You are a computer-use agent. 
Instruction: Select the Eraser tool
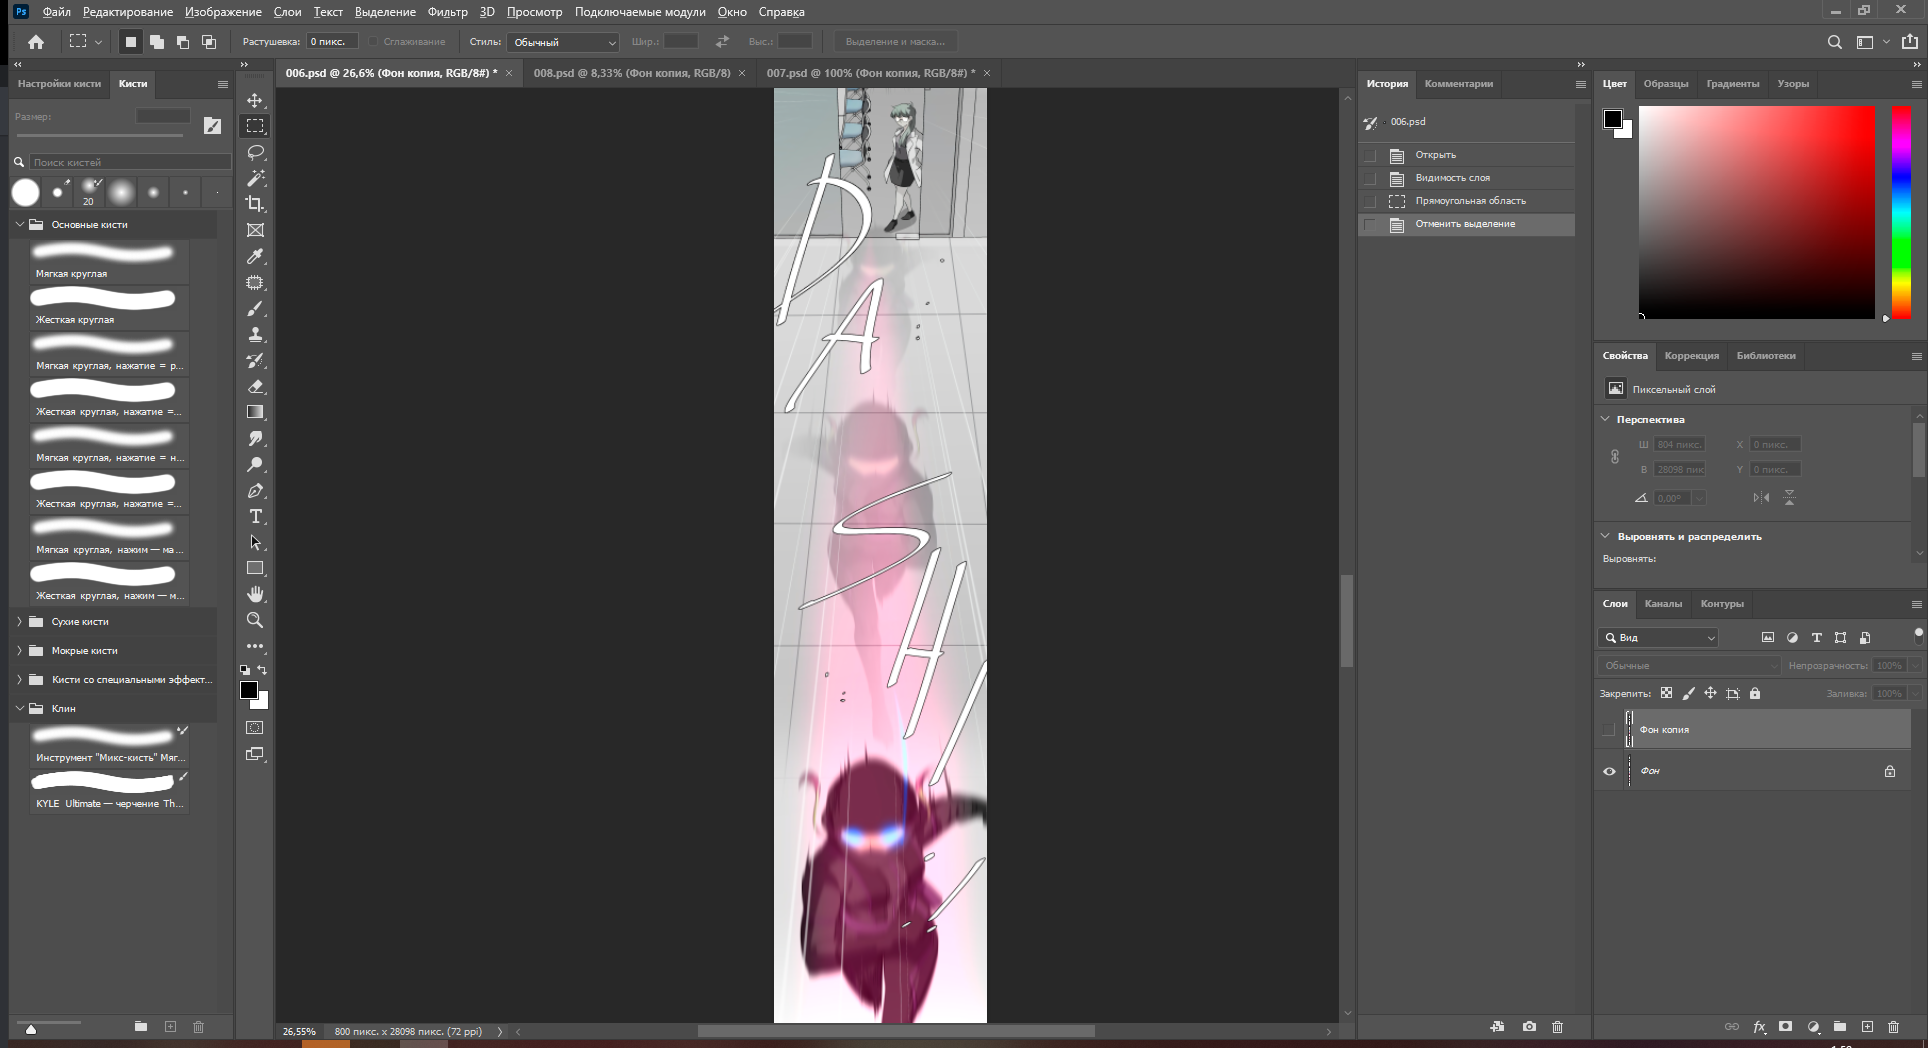(255, 386)
